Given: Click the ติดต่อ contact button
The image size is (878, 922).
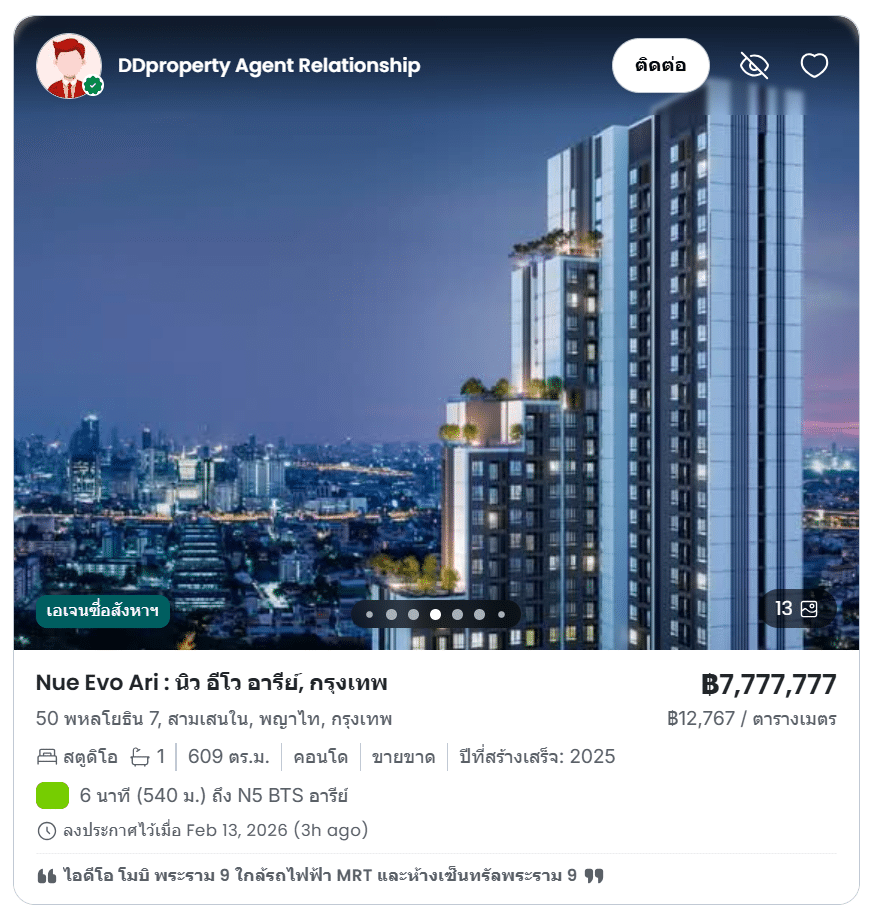Looking at the screenshot, I should click(660, 65).
